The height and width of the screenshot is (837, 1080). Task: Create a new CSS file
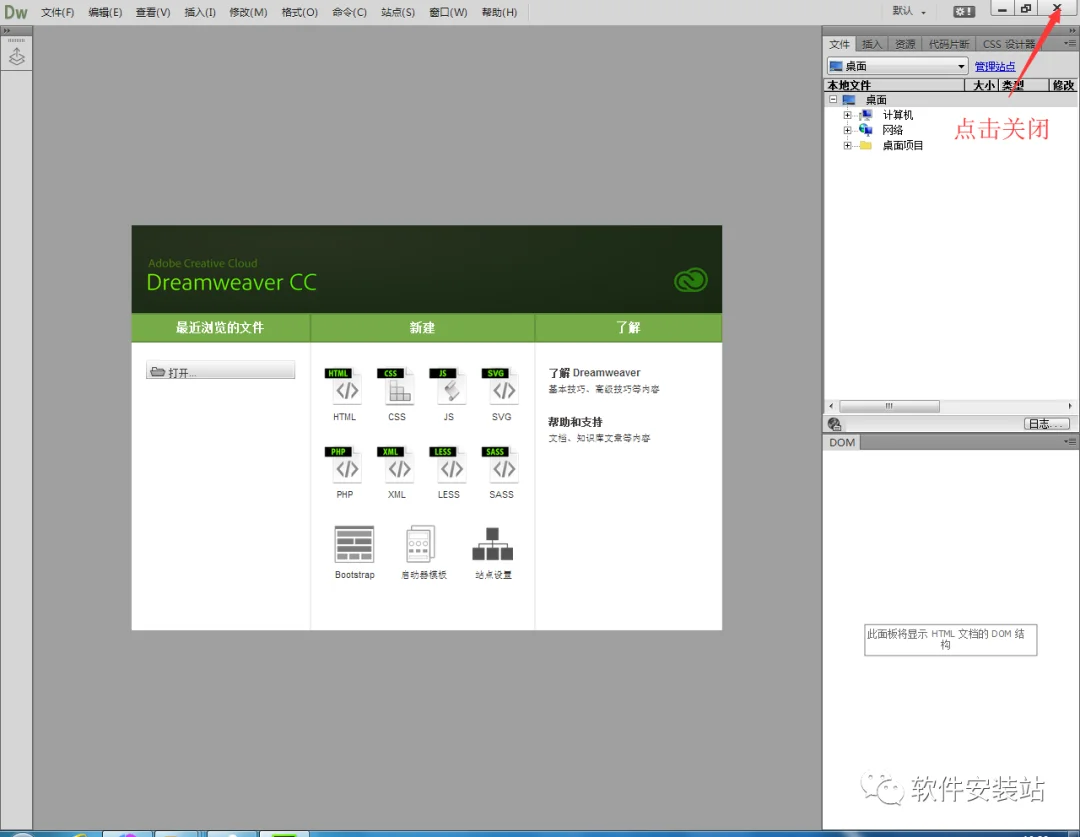(x=397, y=394)
